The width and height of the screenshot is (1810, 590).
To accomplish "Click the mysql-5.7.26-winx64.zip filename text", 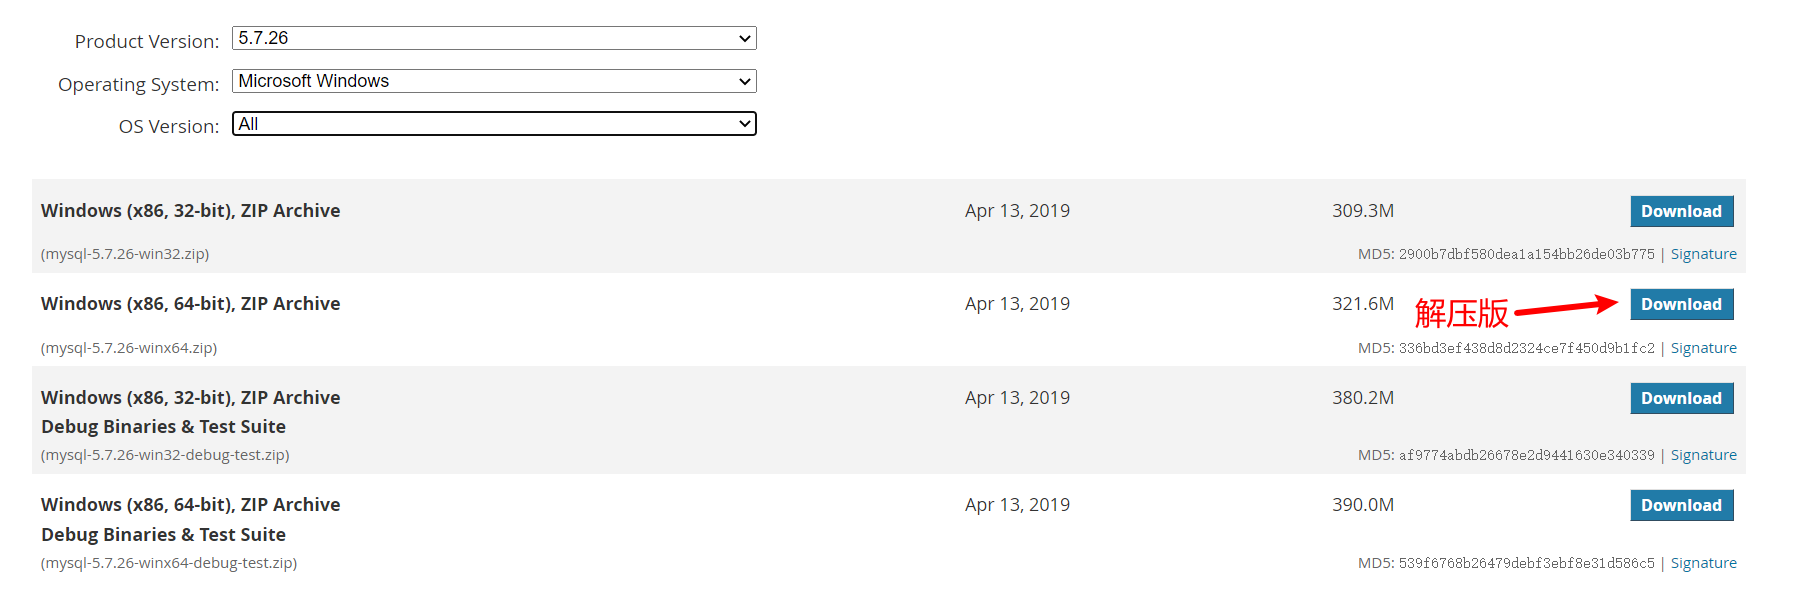I will coord(129,348).
